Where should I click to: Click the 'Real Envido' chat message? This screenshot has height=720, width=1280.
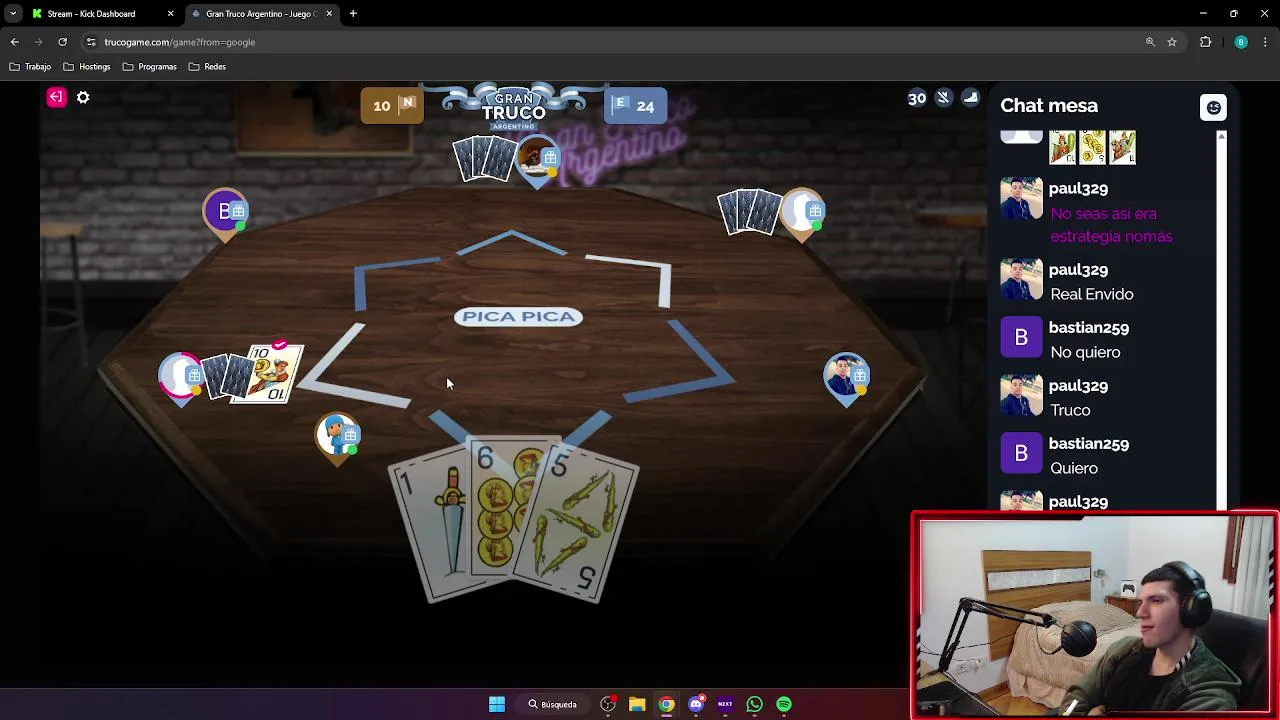(1092, 294)
